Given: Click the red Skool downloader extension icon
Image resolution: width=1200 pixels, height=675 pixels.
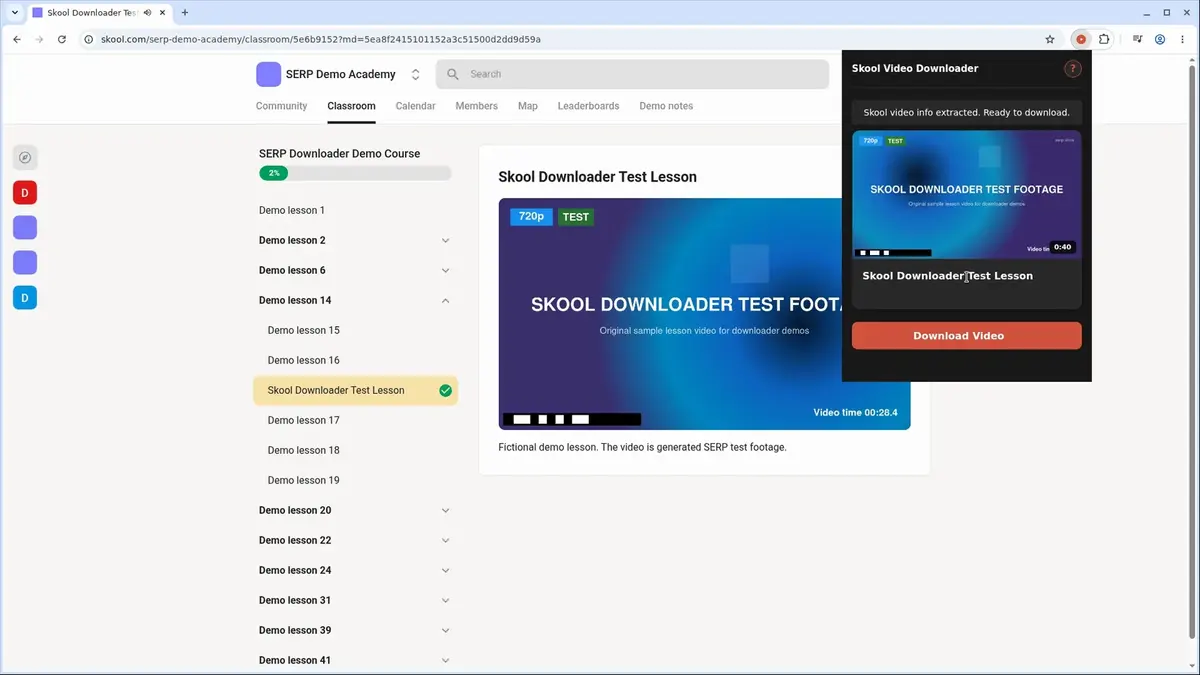Looking at the screenshot, I should pyautogui.click(x=1081, y=39).
